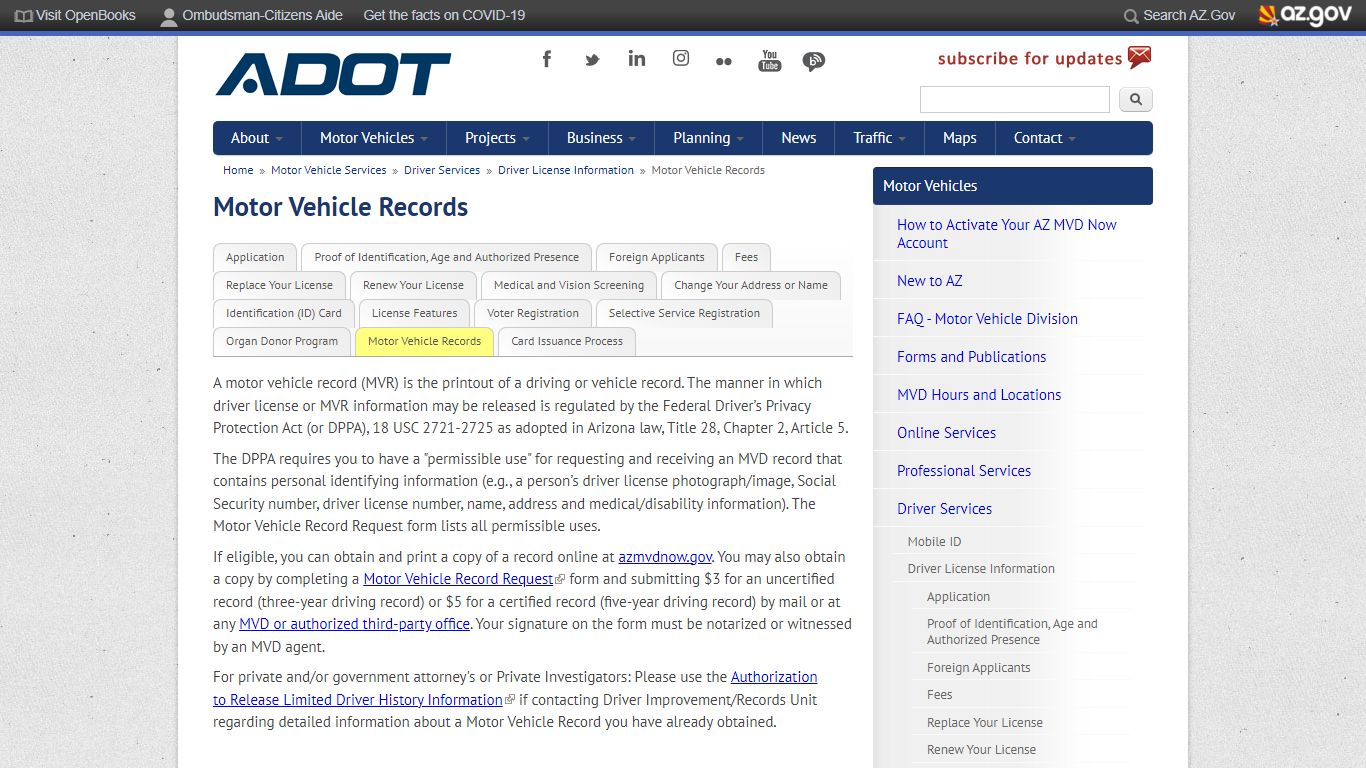Screen dimensions: 1366x768
Task: Switch to Voter Registration tab
Action: 533,313
